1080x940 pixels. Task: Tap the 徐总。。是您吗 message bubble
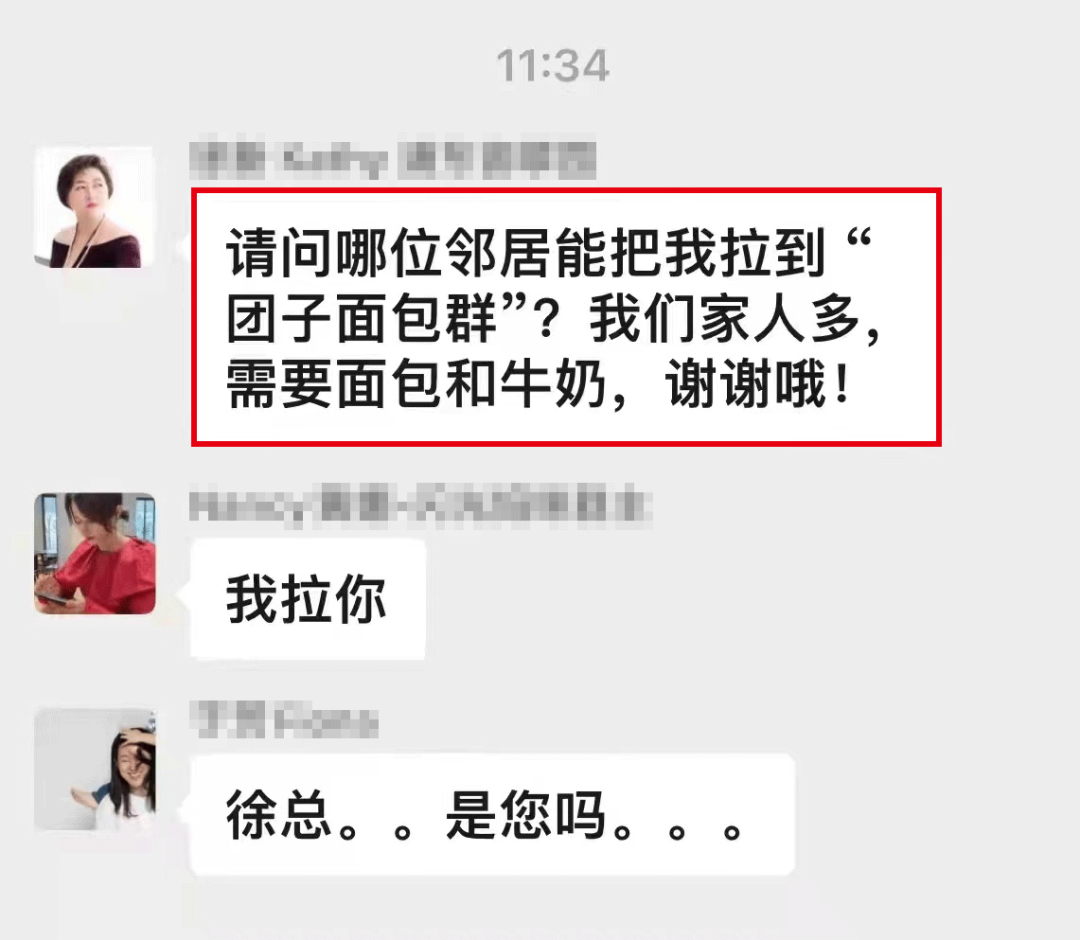click(x=492, y=815)
